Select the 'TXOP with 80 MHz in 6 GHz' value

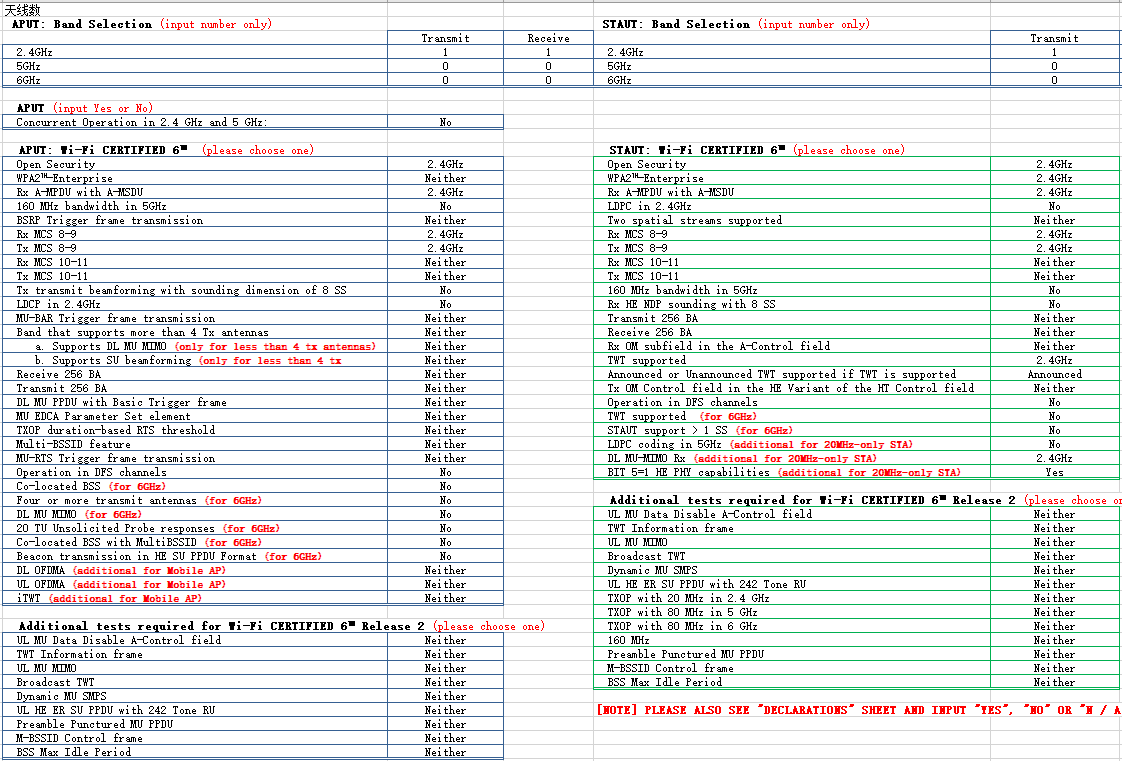point(1054,627)
